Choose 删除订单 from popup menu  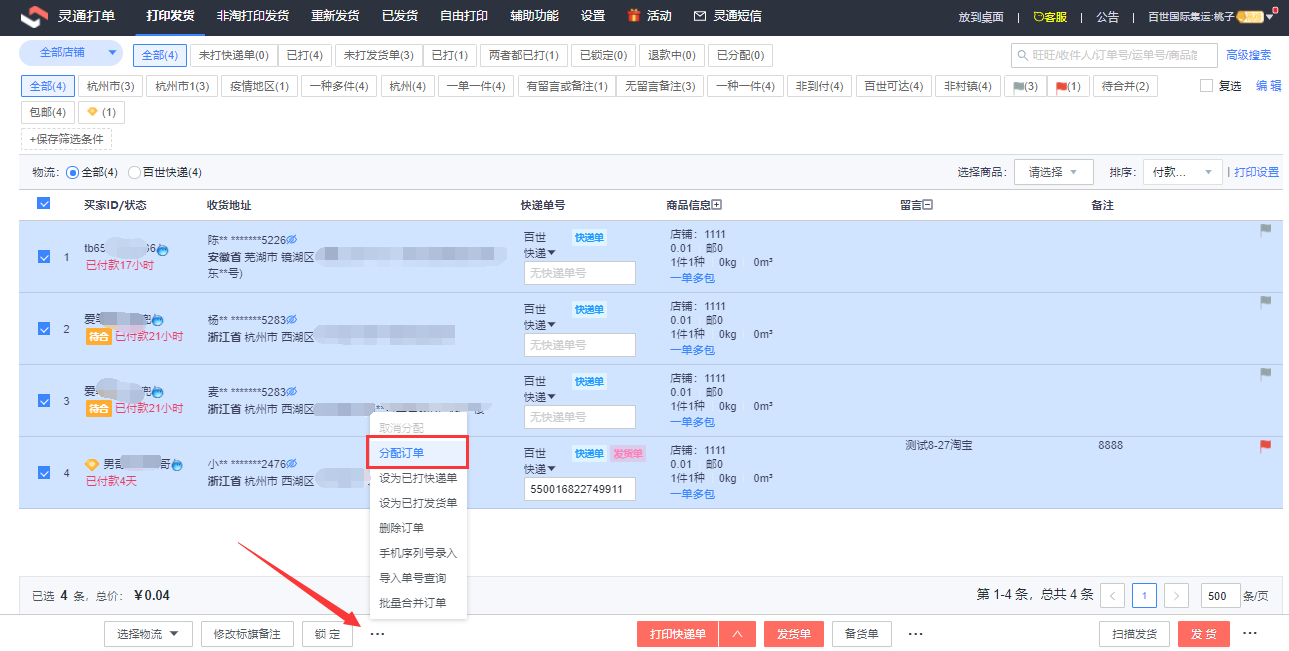pyautogui.click(x=401, y=528)
